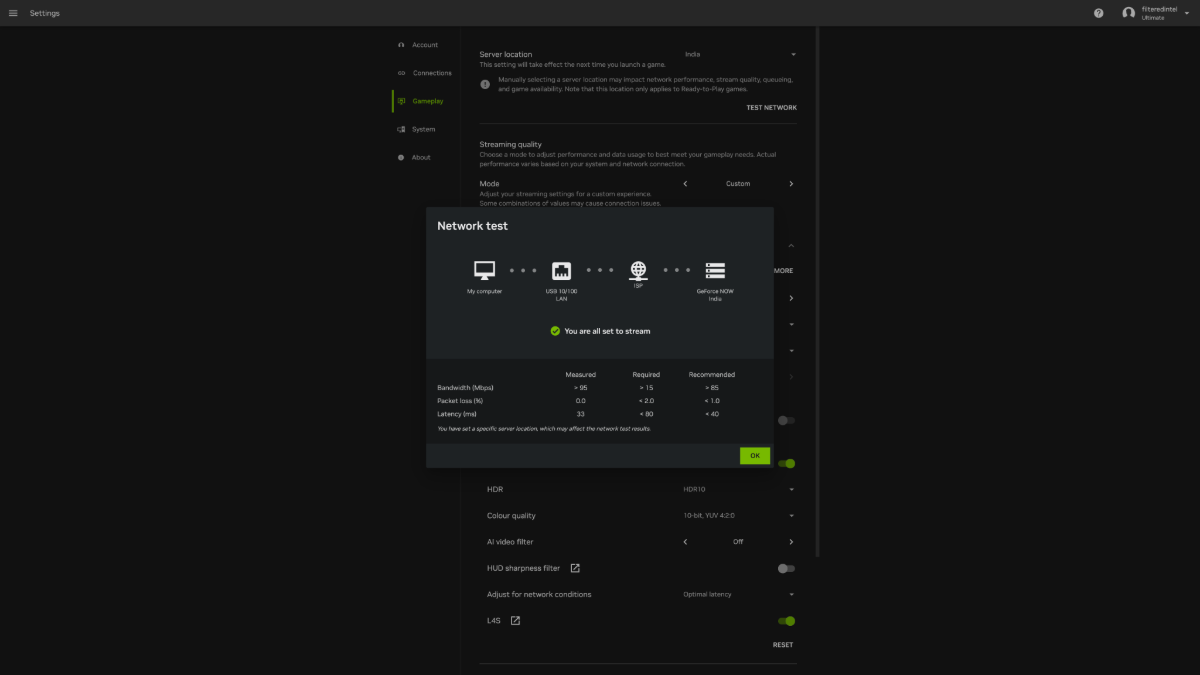Click the GeForce NOW India server icon

(715, 269)
